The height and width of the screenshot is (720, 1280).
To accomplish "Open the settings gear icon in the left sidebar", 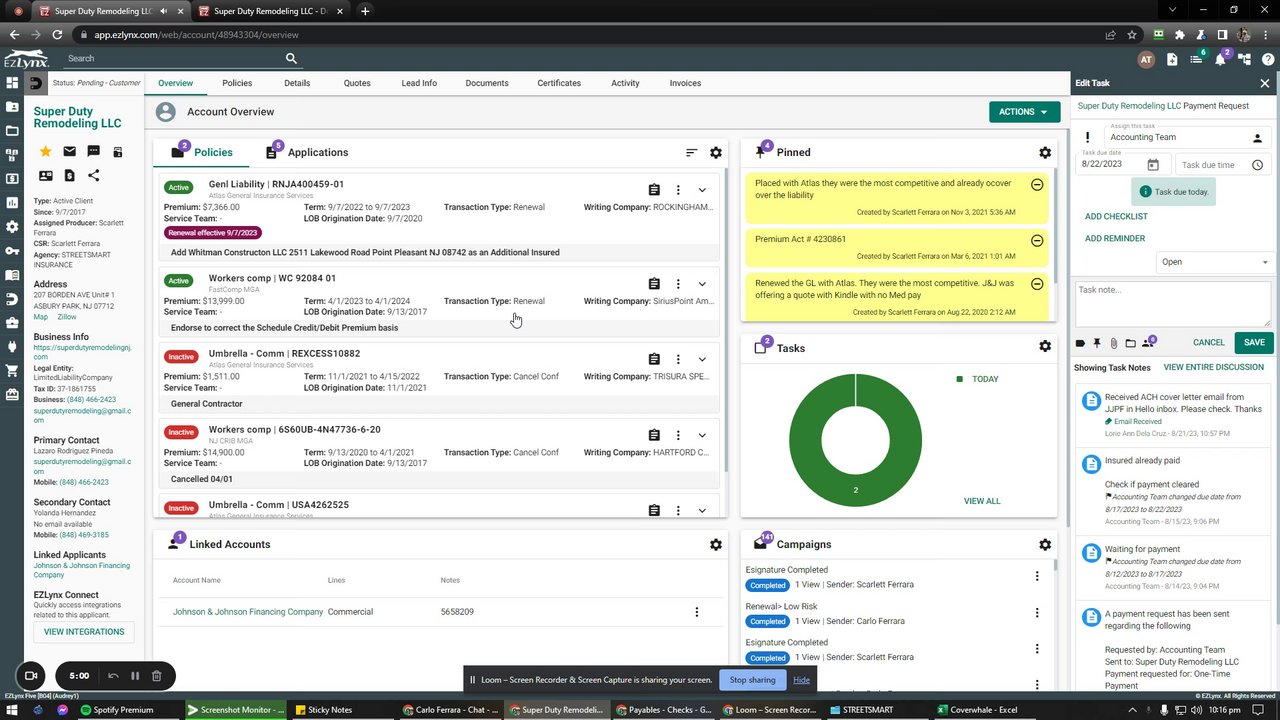I will point(12,227).
